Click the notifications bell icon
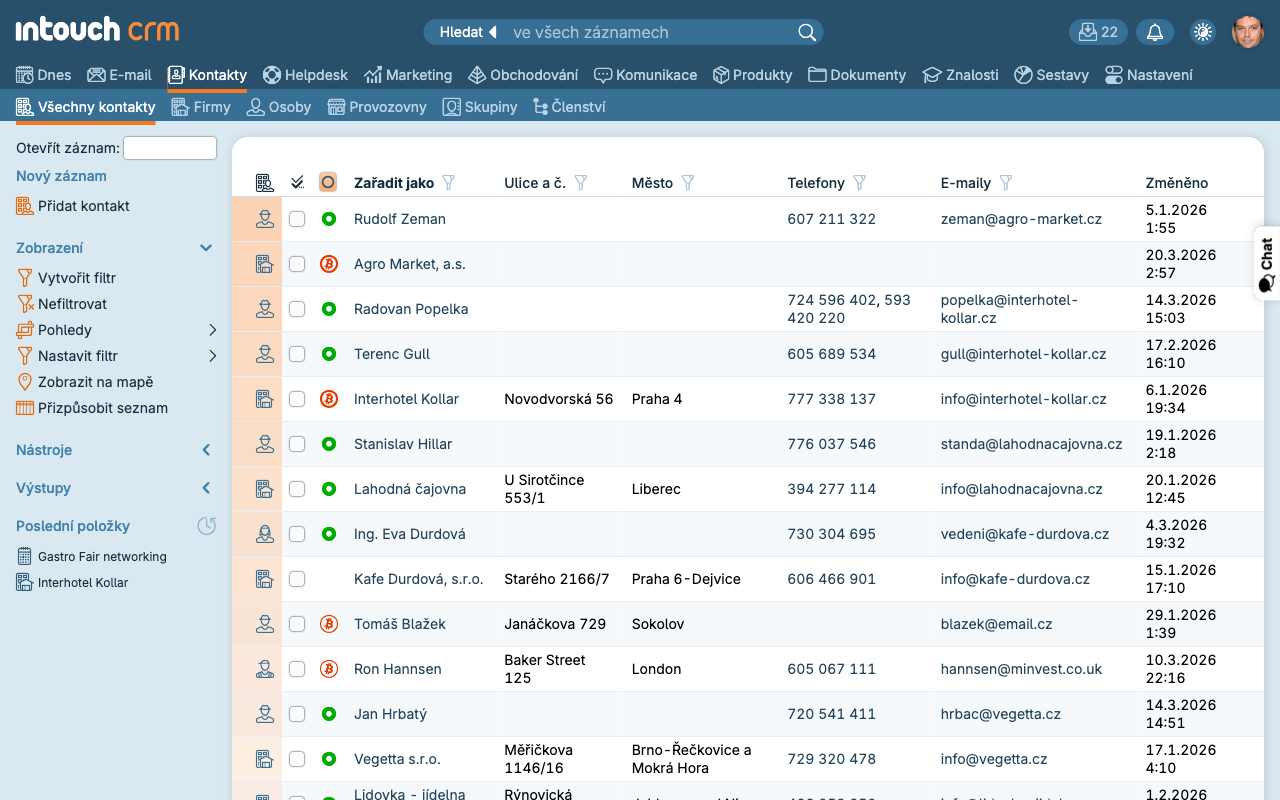The height and width of the screenshot is (800, 1280). (x=1154, y=32)
